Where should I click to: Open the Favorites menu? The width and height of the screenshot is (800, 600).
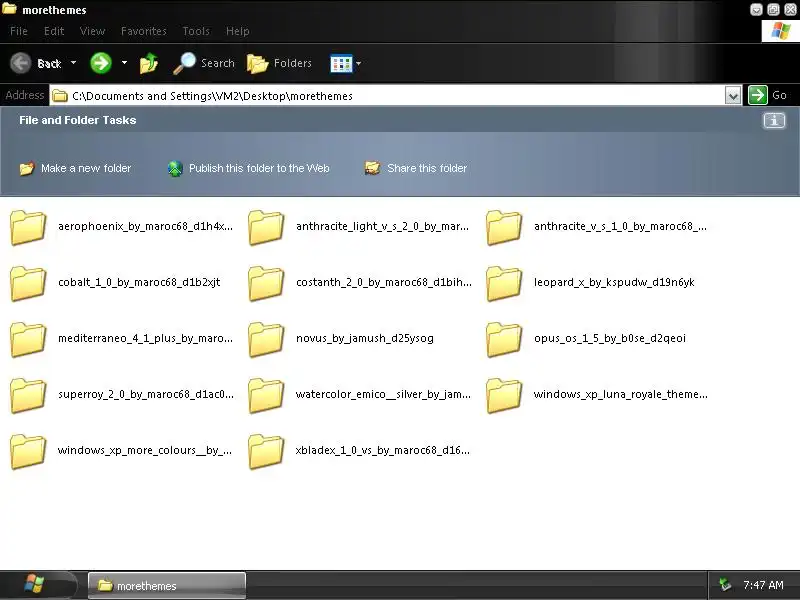(144, 31)
